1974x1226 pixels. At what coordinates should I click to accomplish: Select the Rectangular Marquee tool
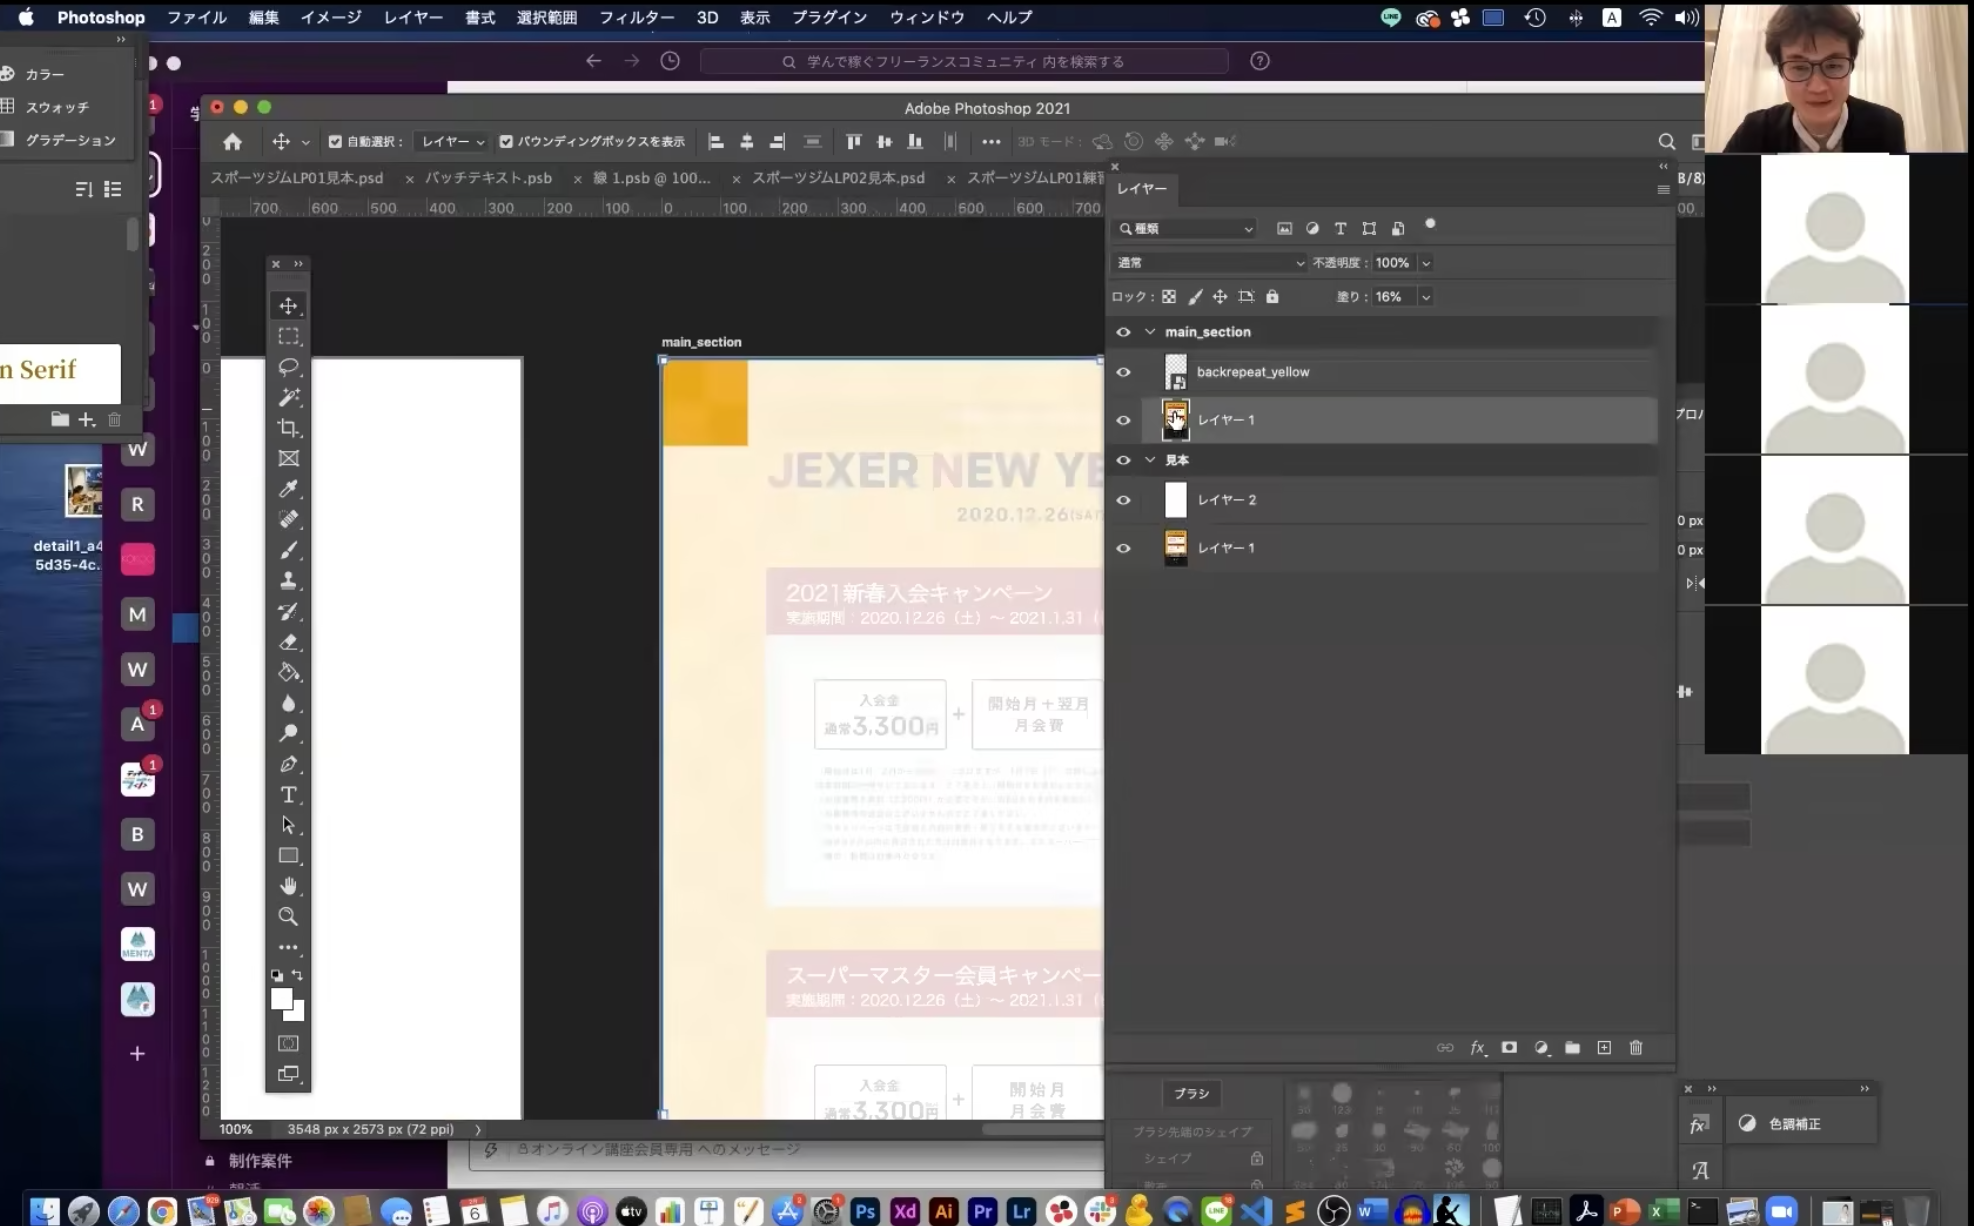pos(288,336)
